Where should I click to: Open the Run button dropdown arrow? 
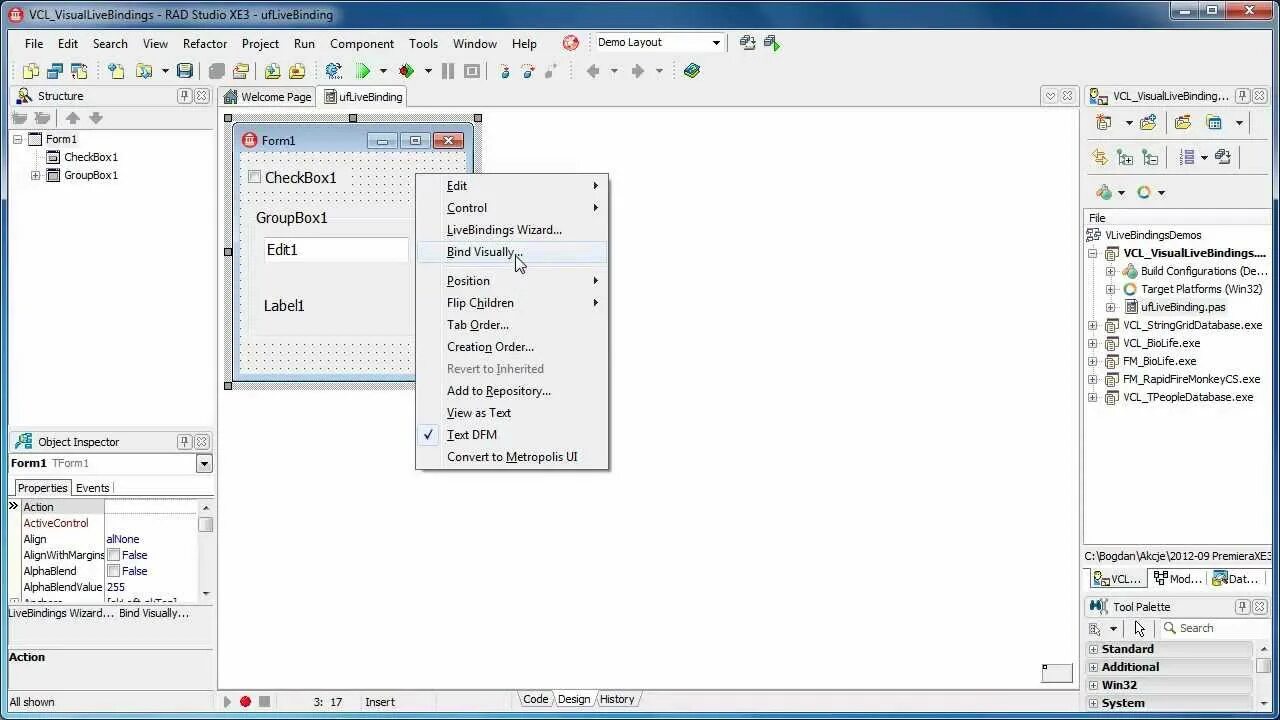point(383,71)
